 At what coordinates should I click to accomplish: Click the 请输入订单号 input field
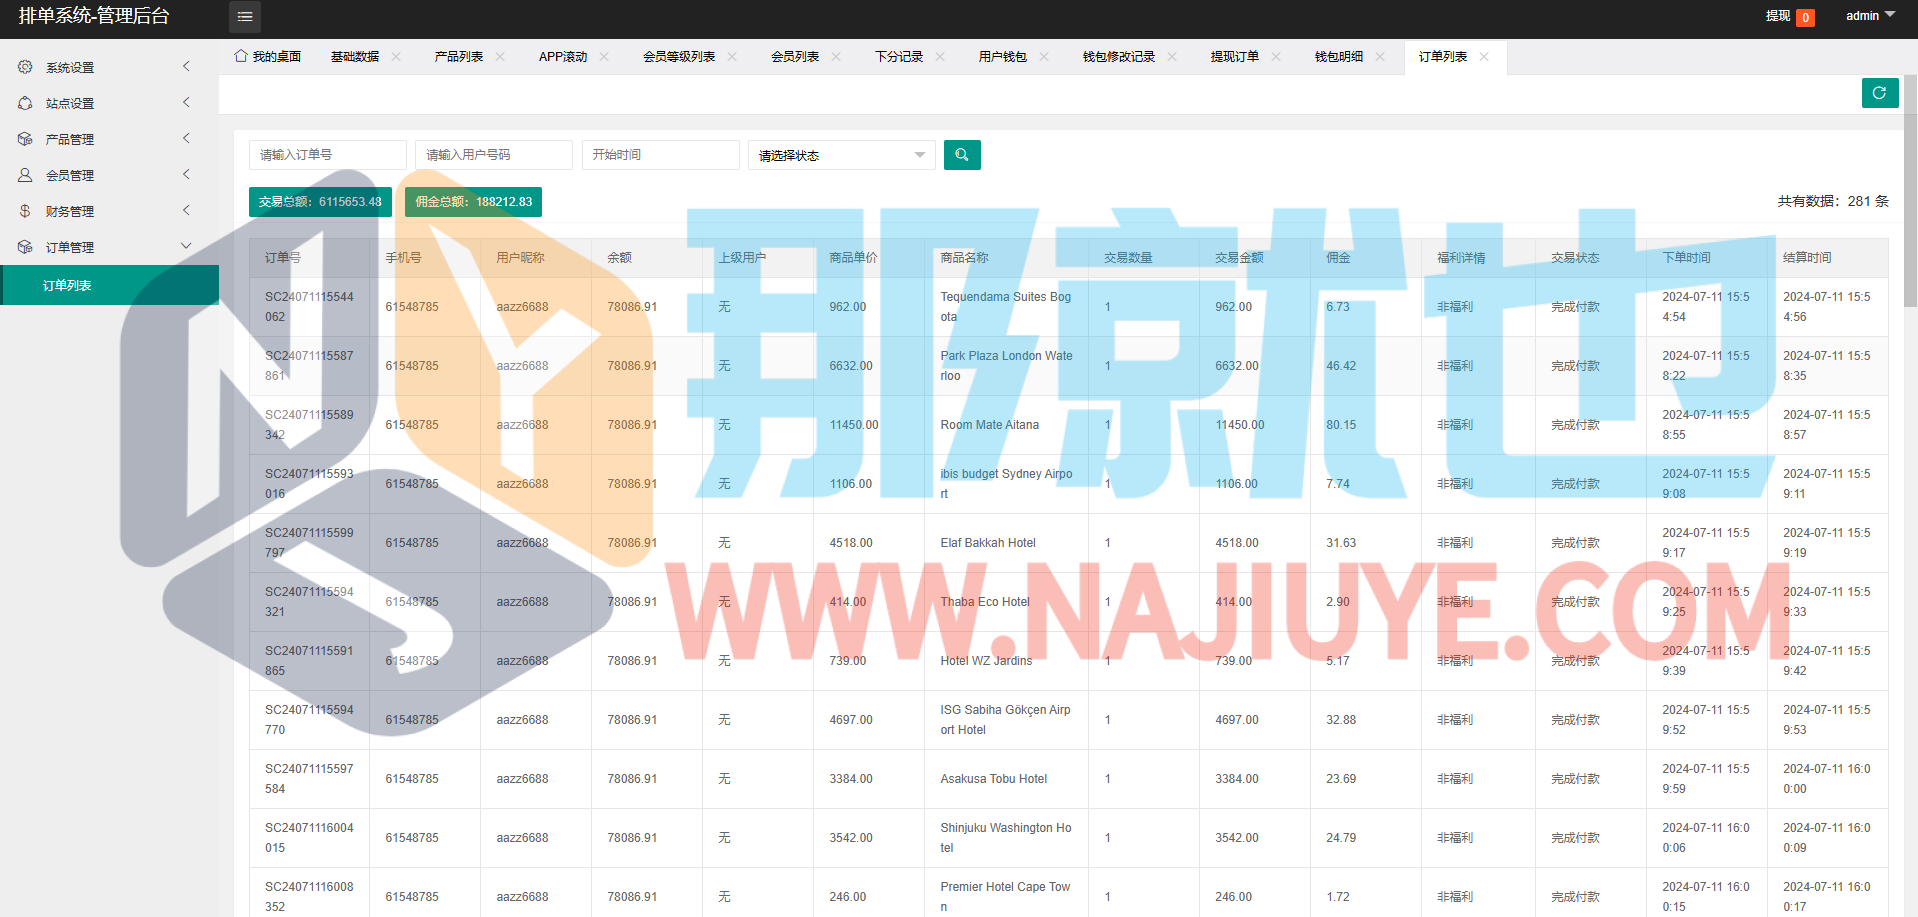(x=327, y=155)
